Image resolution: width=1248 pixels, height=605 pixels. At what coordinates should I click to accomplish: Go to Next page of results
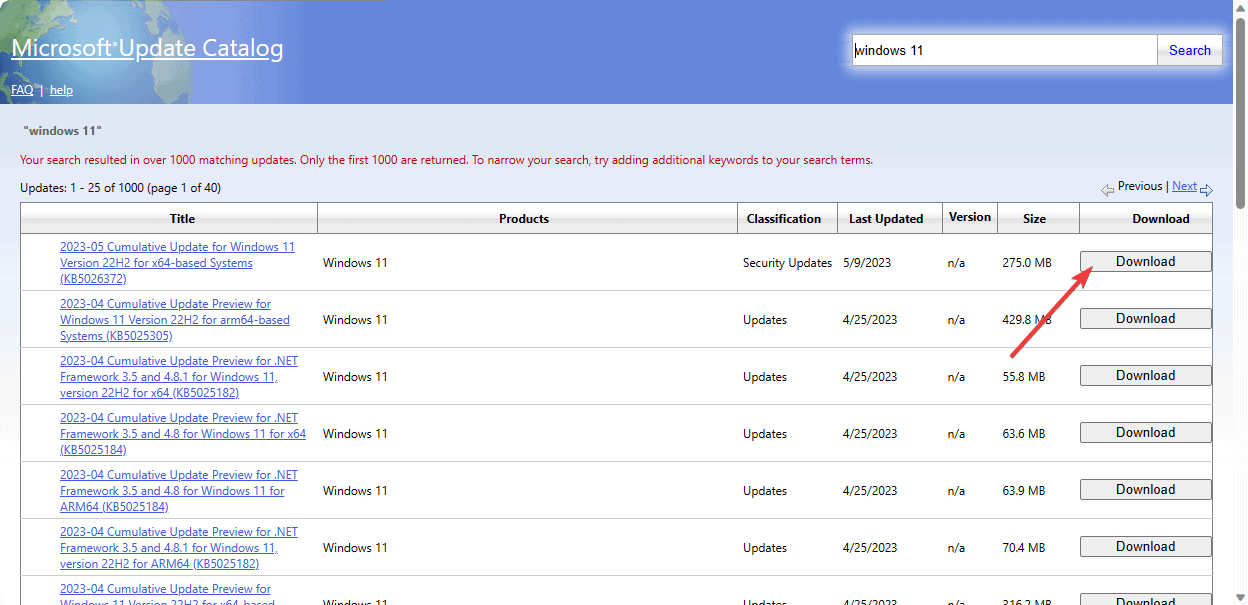pyautogui.click(x=1184, y=186)
